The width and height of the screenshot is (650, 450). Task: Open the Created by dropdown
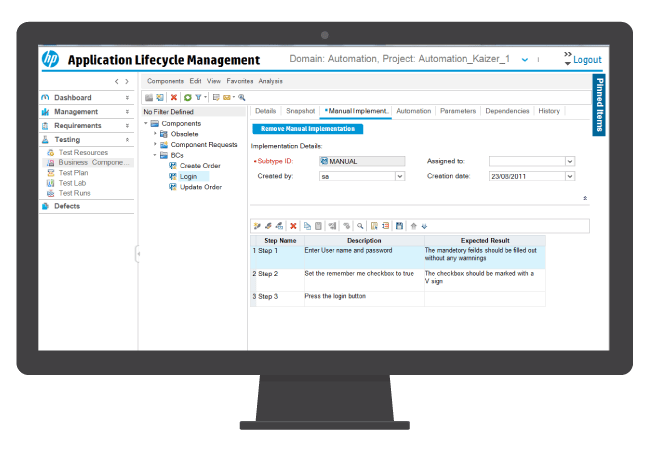click(400, 176)
